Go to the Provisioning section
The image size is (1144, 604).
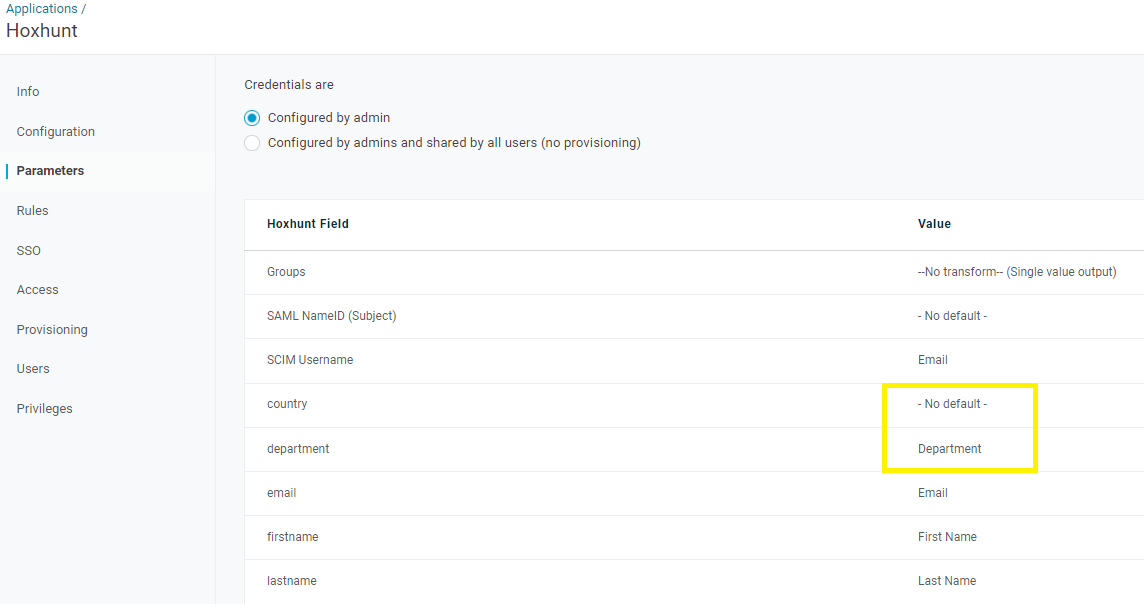(52, 330)
